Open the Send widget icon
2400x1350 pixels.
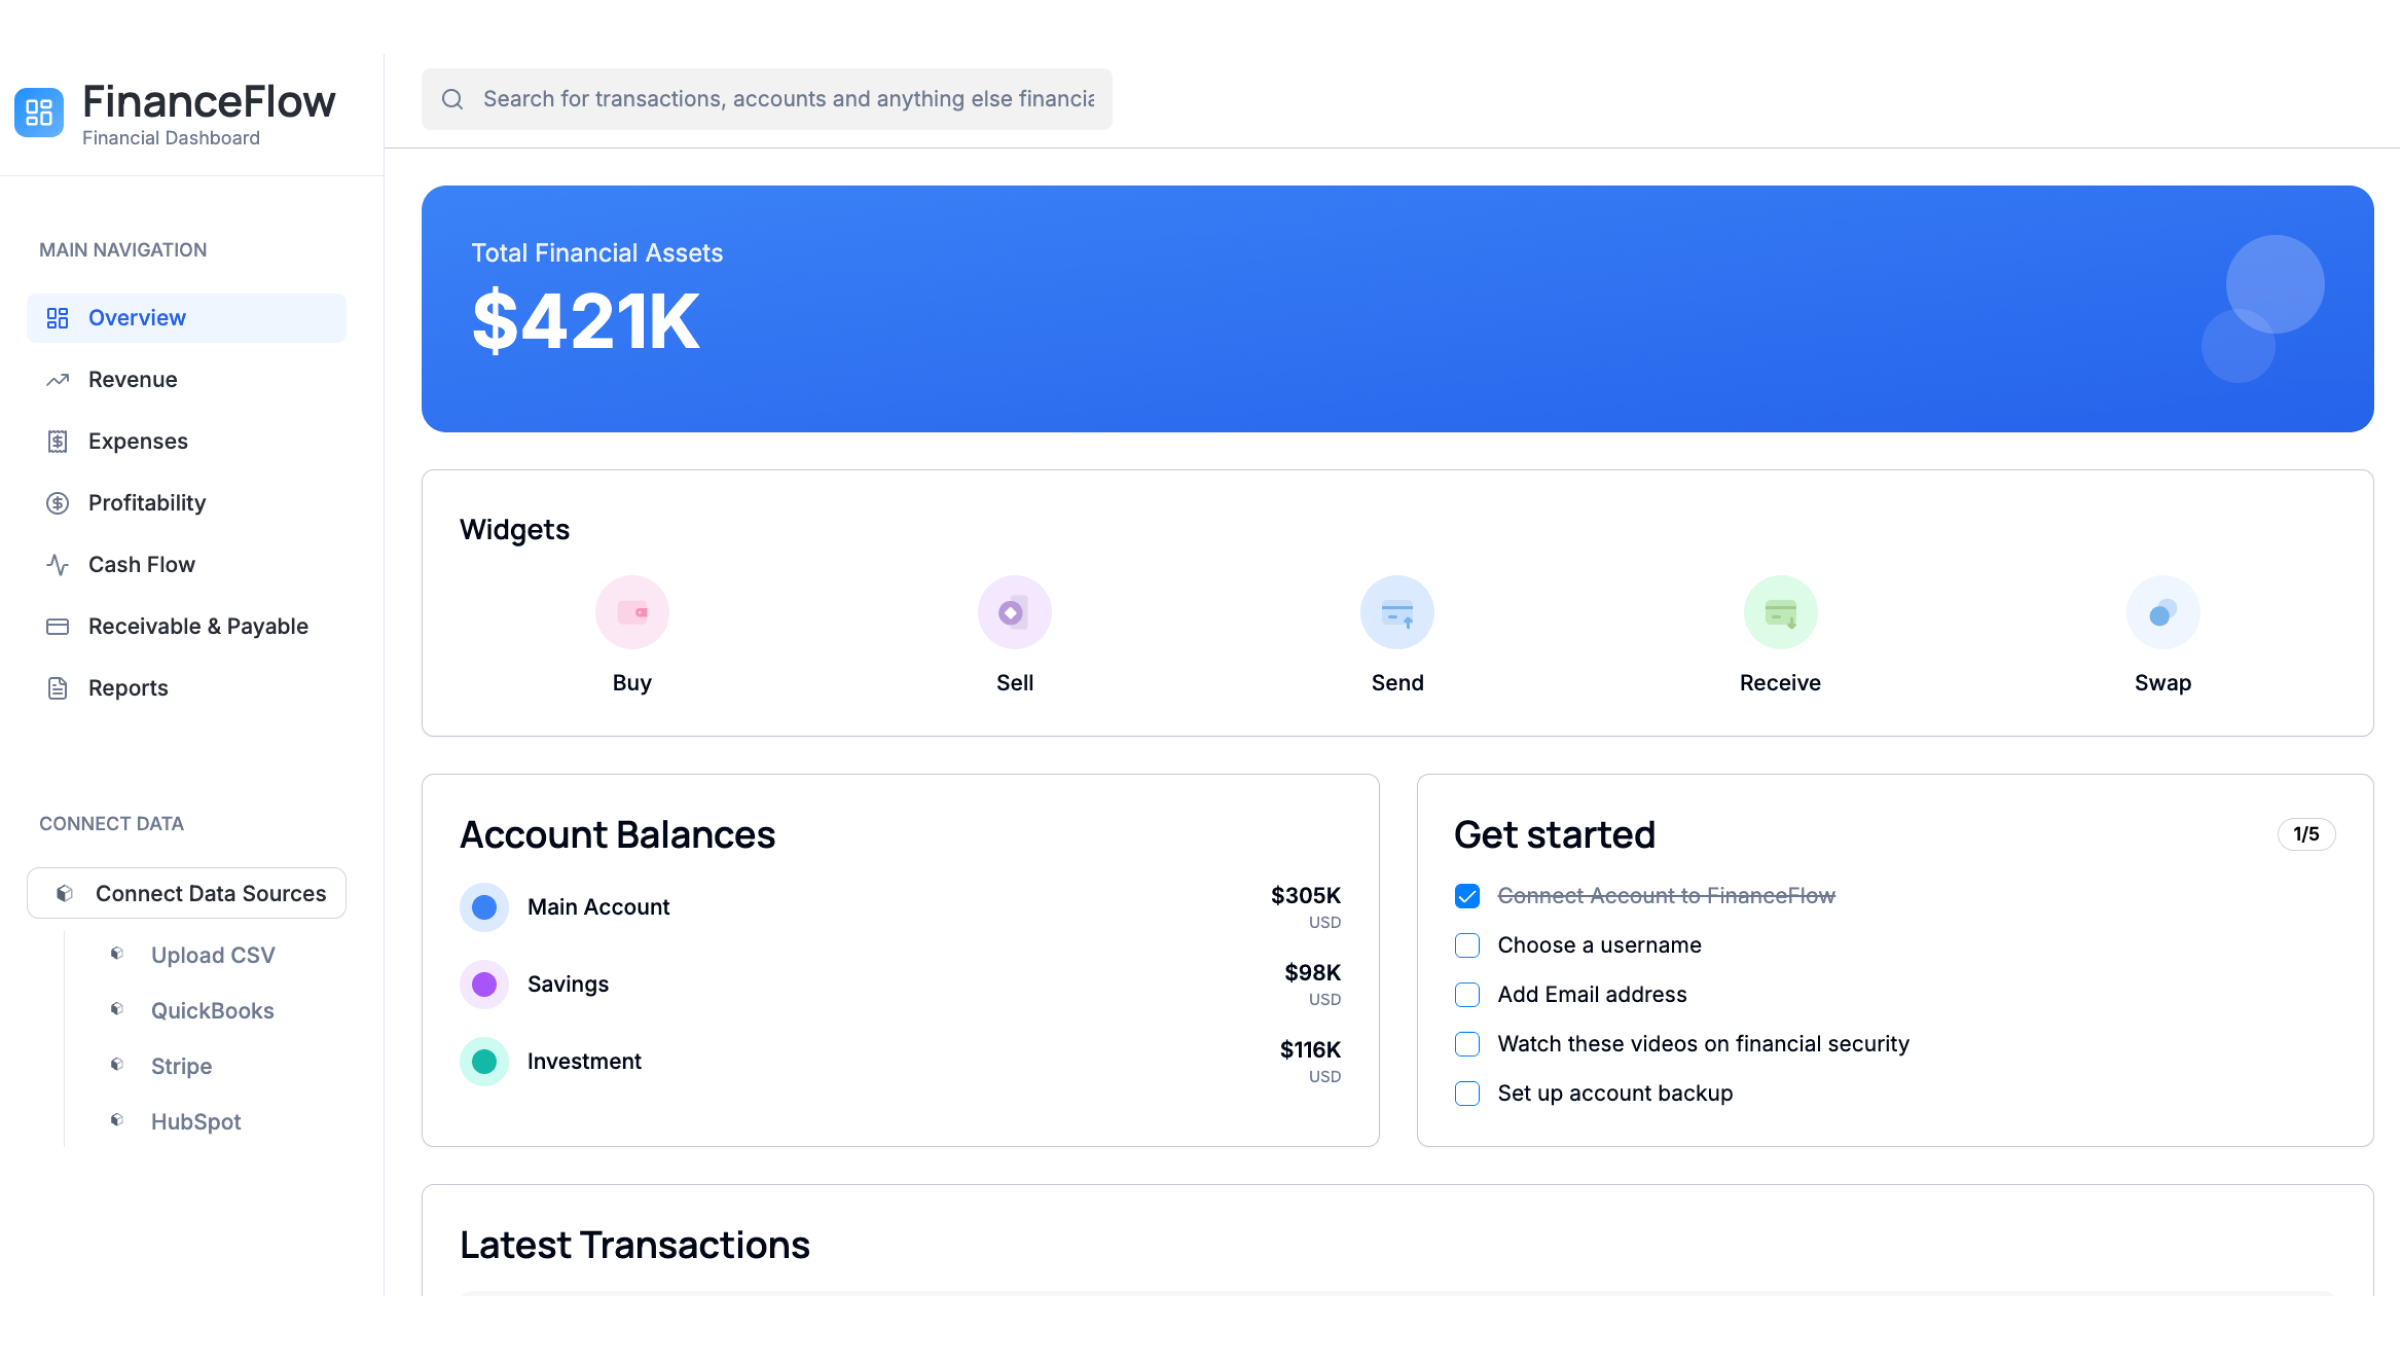1397,612
